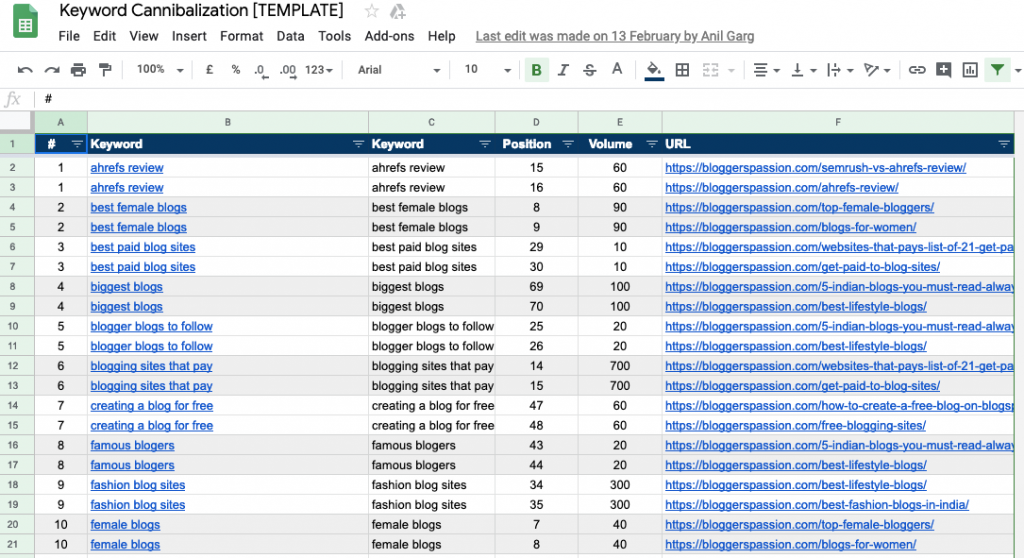Viewport: 1024px width, 558px height.
Task: Print the spreadsheet with printer icon
Action: 78,70
